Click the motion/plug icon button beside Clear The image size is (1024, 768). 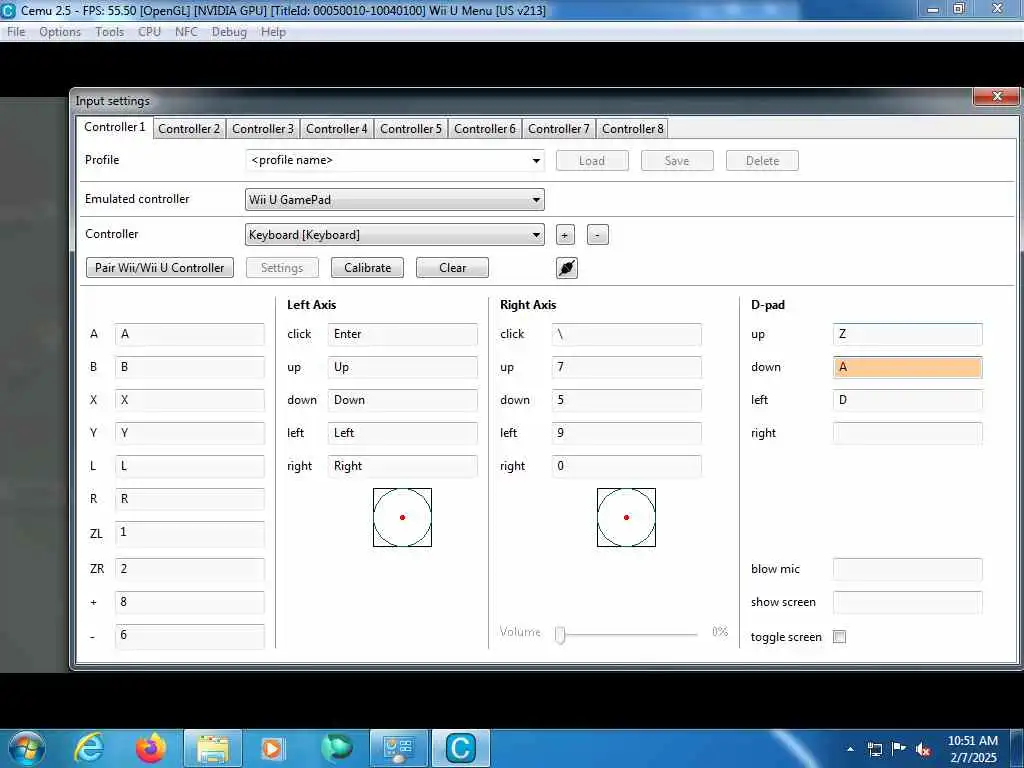pos(567,268)
